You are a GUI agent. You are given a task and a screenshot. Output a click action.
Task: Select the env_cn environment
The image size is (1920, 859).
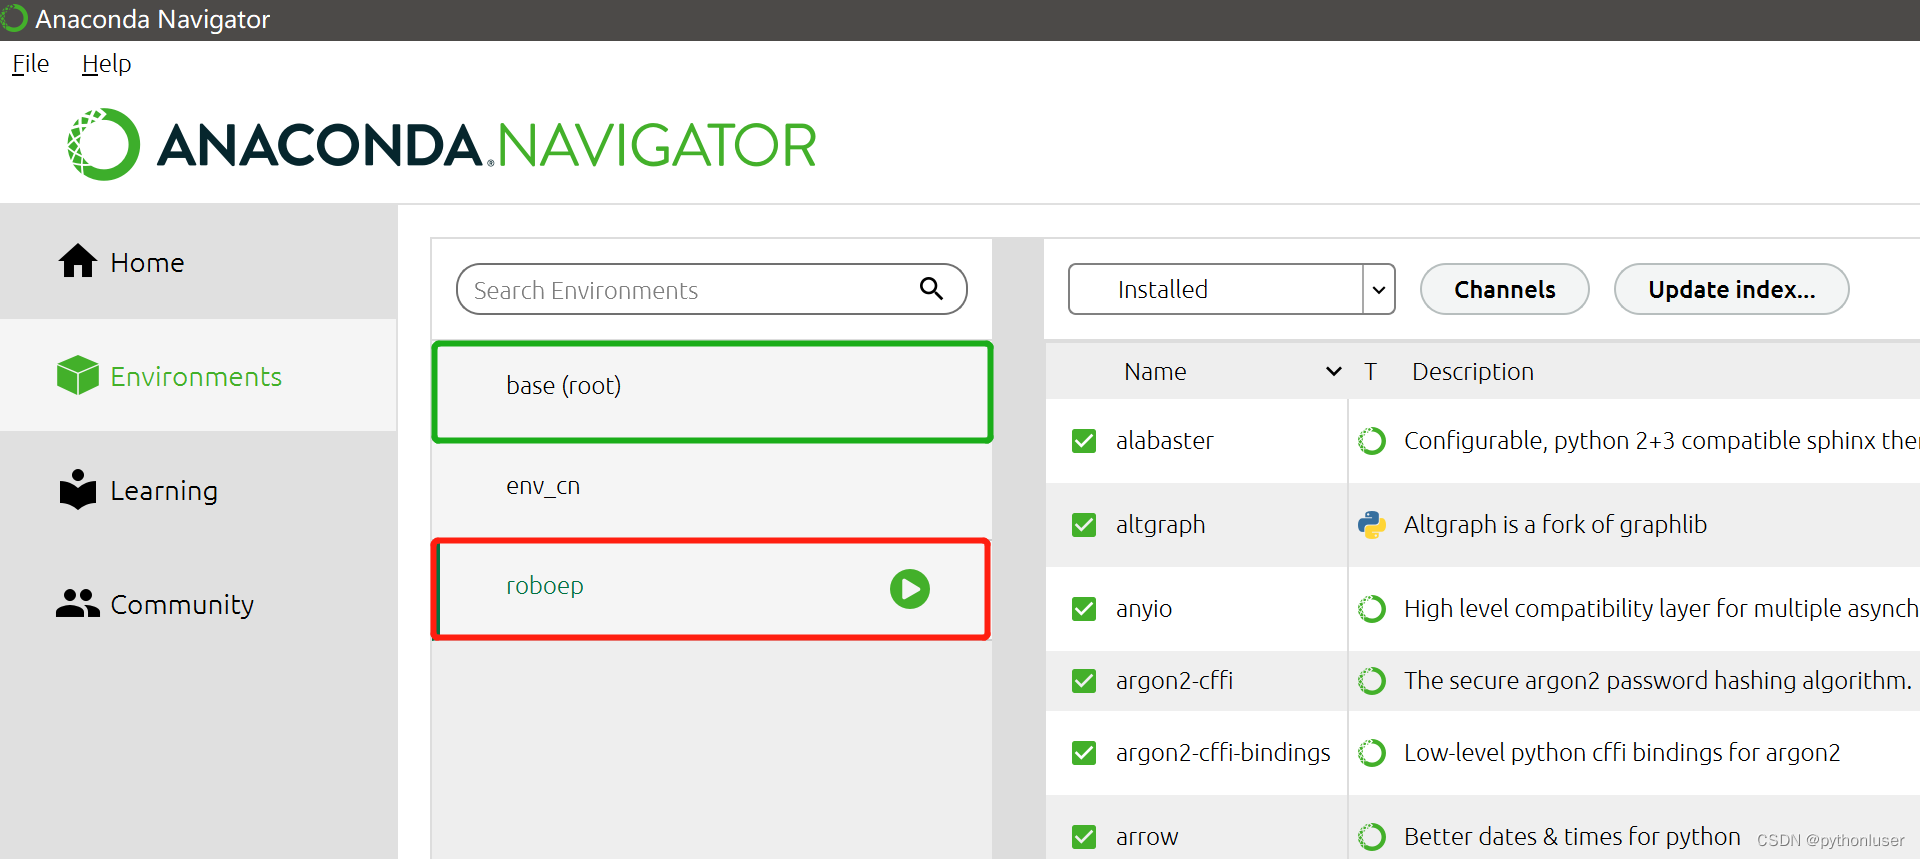(x=712, y=487)
